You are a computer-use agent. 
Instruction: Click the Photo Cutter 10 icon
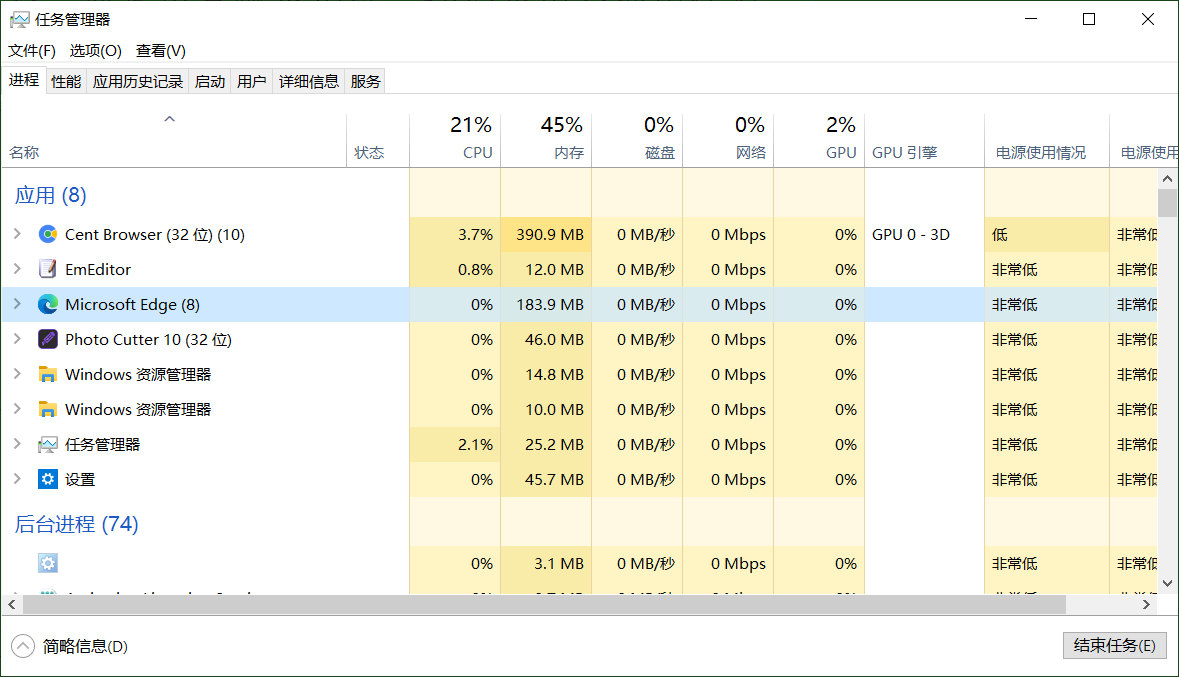pyautogui.click(x=48, y=339)
